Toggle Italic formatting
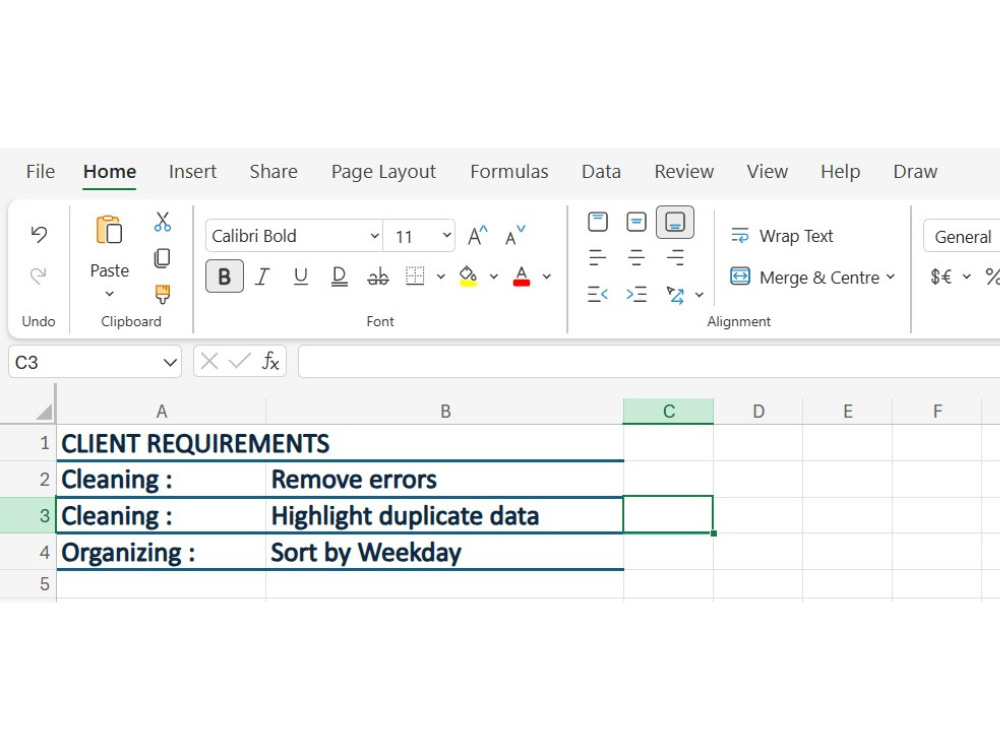 pos(262,276)
